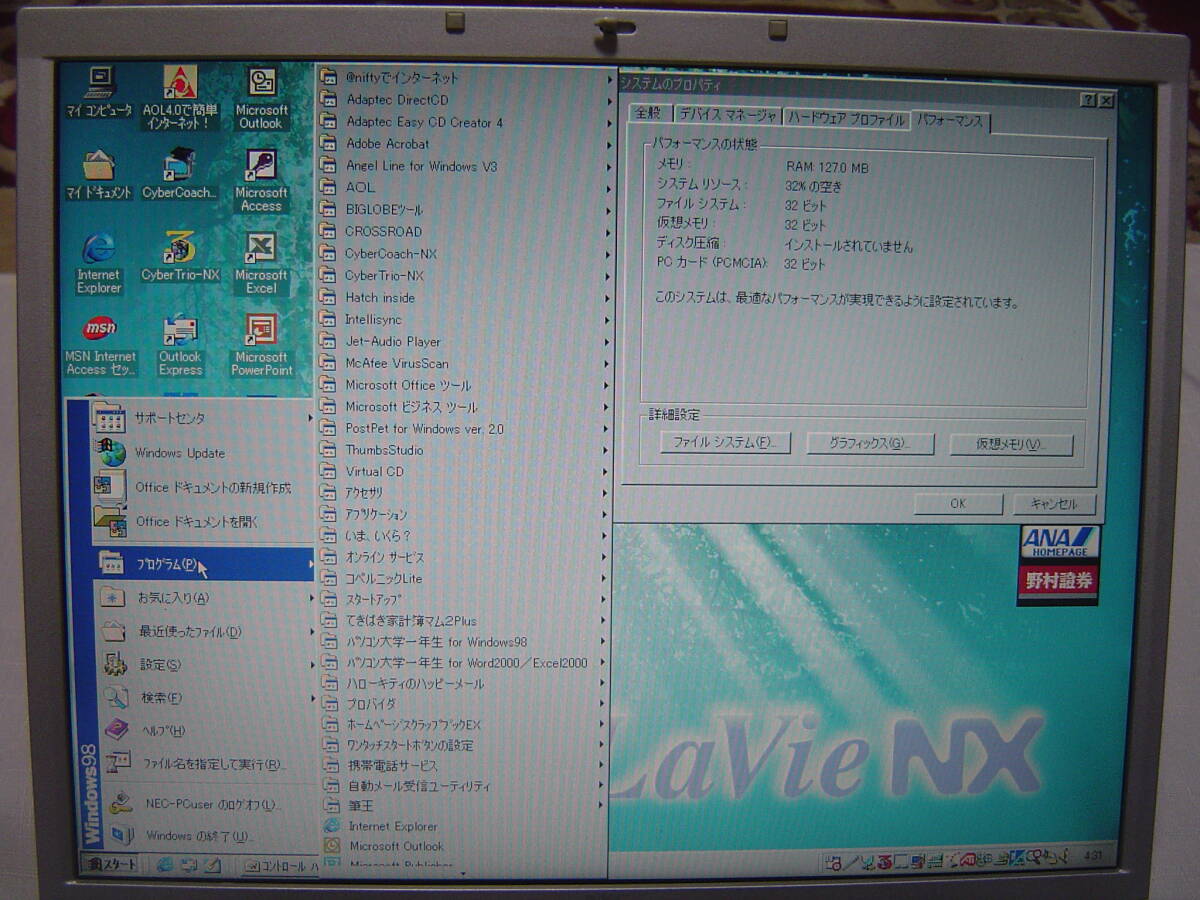This screenshot has height=900, width=1200.
Task: Open CyberTrio-NX desktop icon
Action: [x=180, y=258]
